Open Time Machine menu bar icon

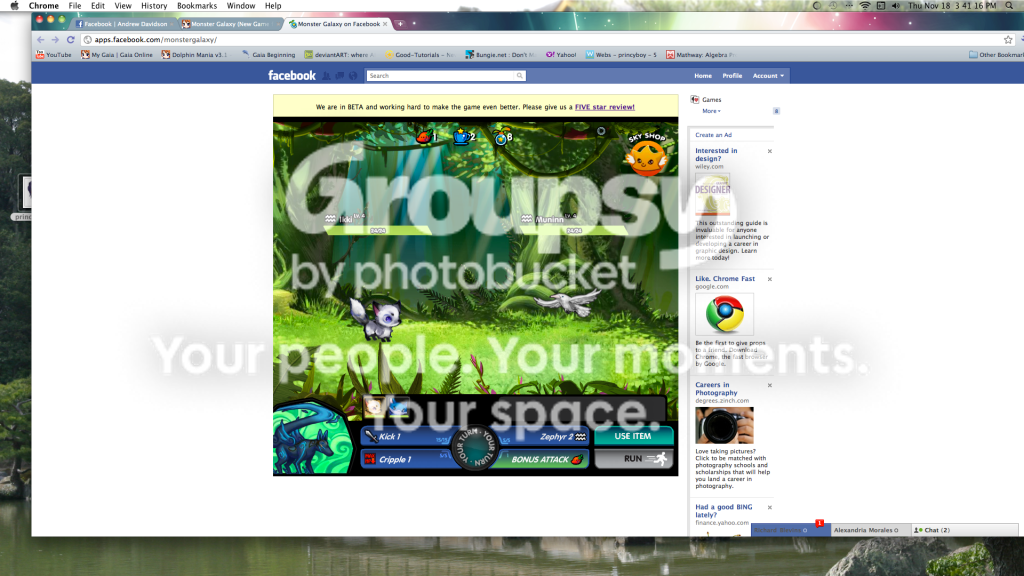click(x=833, y=5)
